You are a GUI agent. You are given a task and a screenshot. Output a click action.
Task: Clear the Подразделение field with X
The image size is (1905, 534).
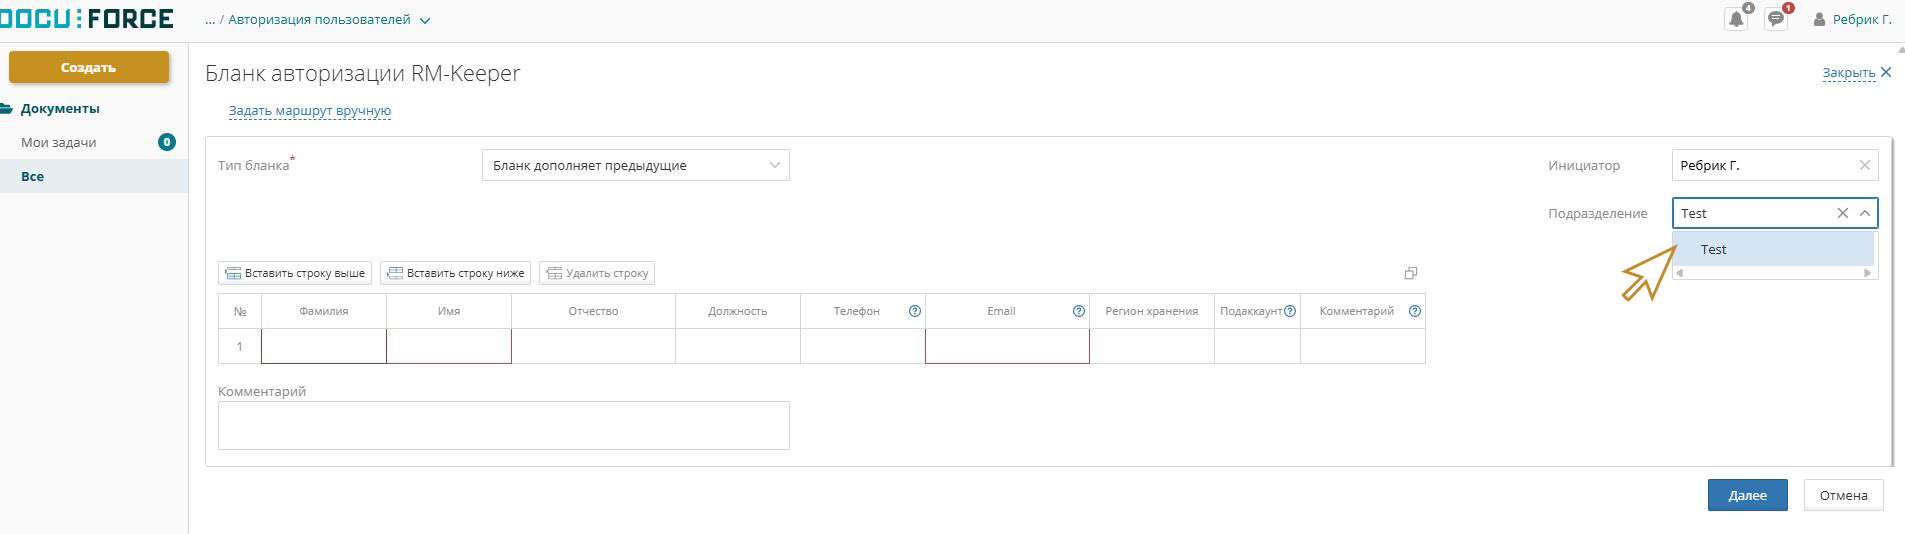click(1842, 213)
